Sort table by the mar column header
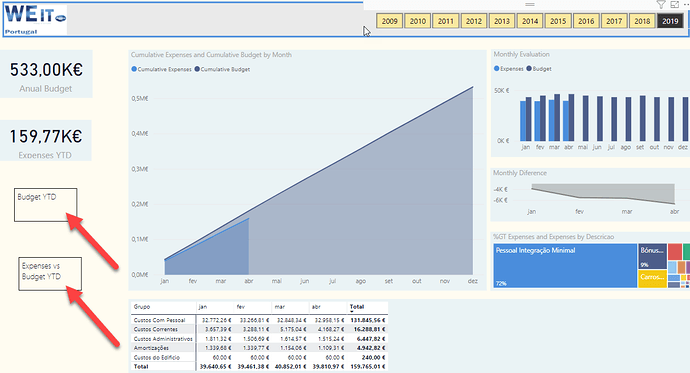Screen dimensions: 690x373 [279, 307]
